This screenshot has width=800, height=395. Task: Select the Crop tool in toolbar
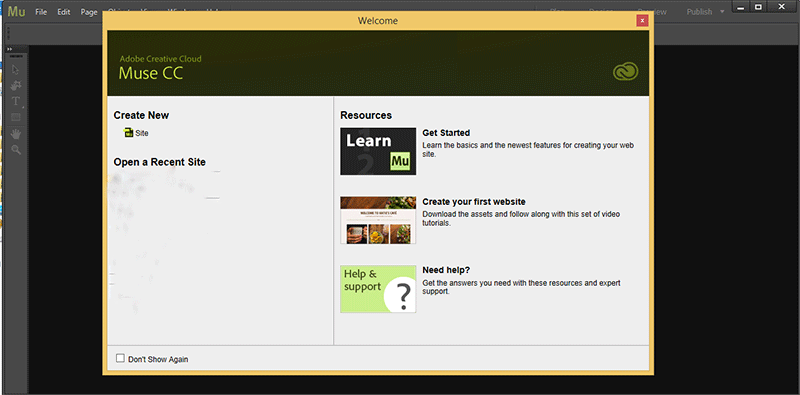pos(16,85)
